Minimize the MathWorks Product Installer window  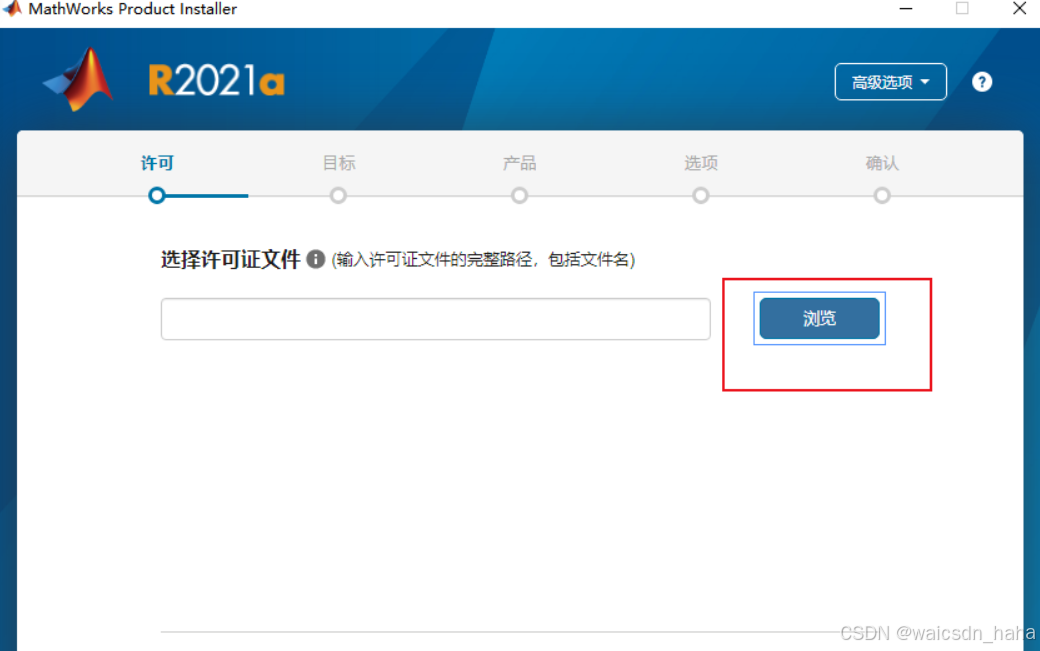[x=906, y=9]
